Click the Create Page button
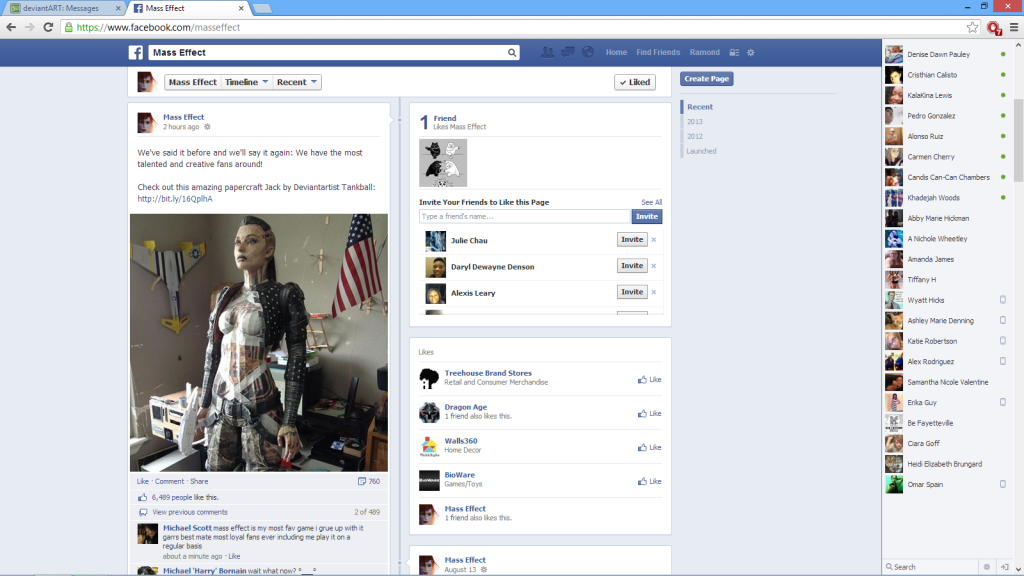The height and width of the screenshot is (576, 1024). 707,79
